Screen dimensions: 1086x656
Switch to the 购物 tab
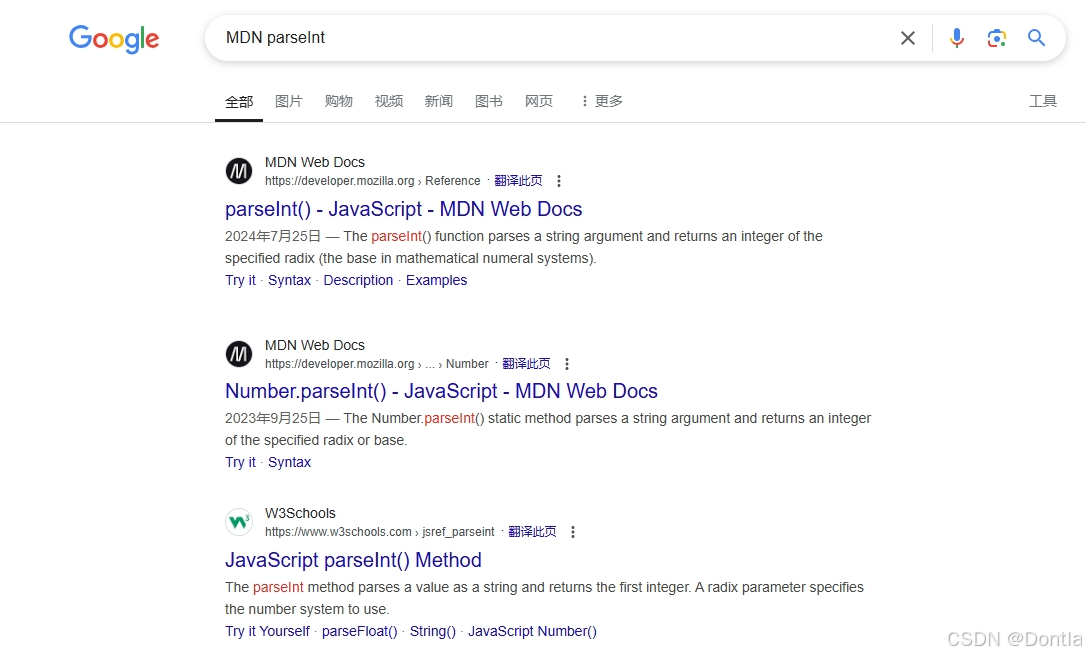pos(339,101)
